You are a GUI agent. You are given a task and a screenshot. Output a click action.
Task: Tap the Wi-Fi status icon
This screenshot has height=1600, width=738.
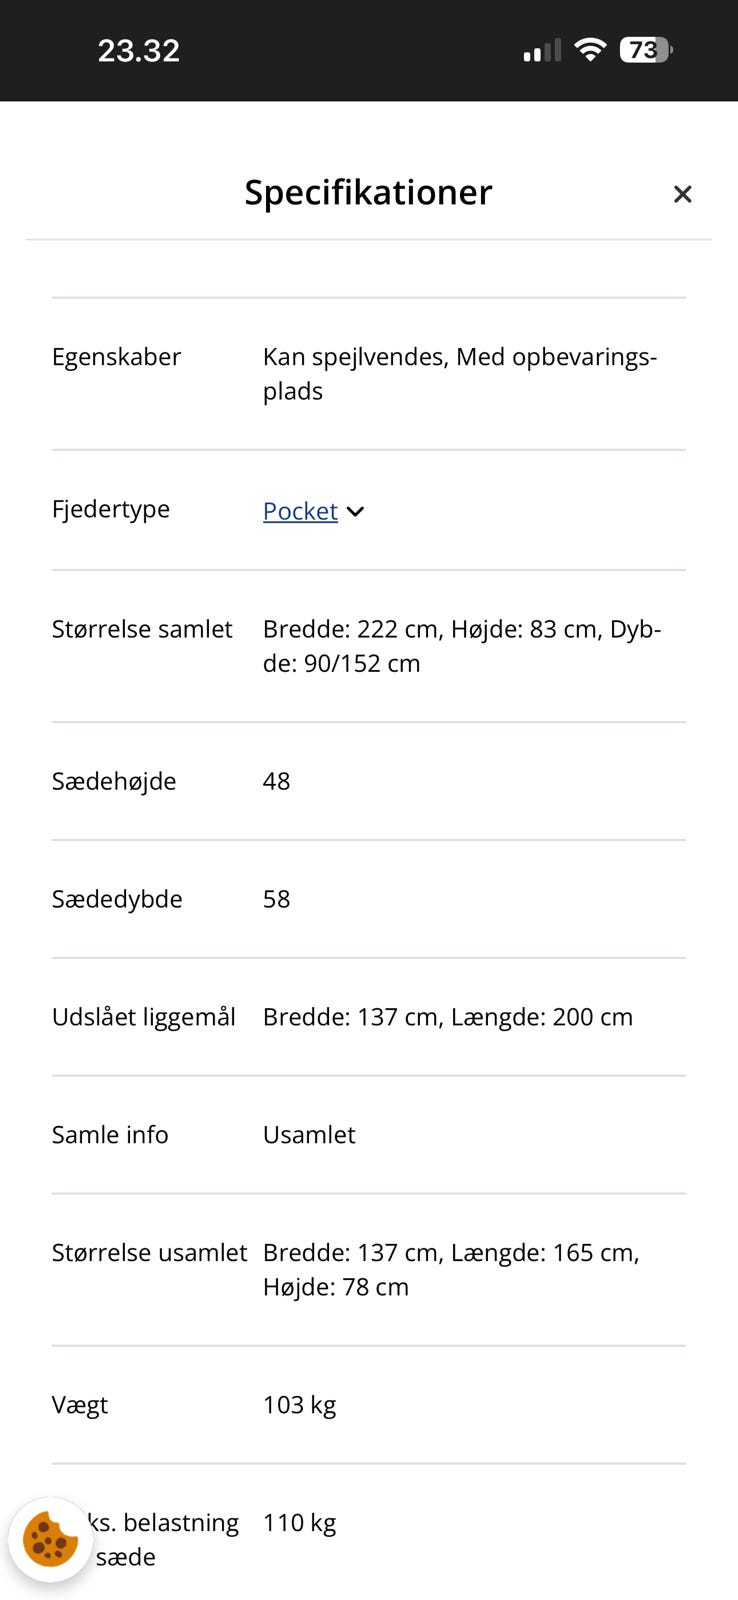[590, 49]
